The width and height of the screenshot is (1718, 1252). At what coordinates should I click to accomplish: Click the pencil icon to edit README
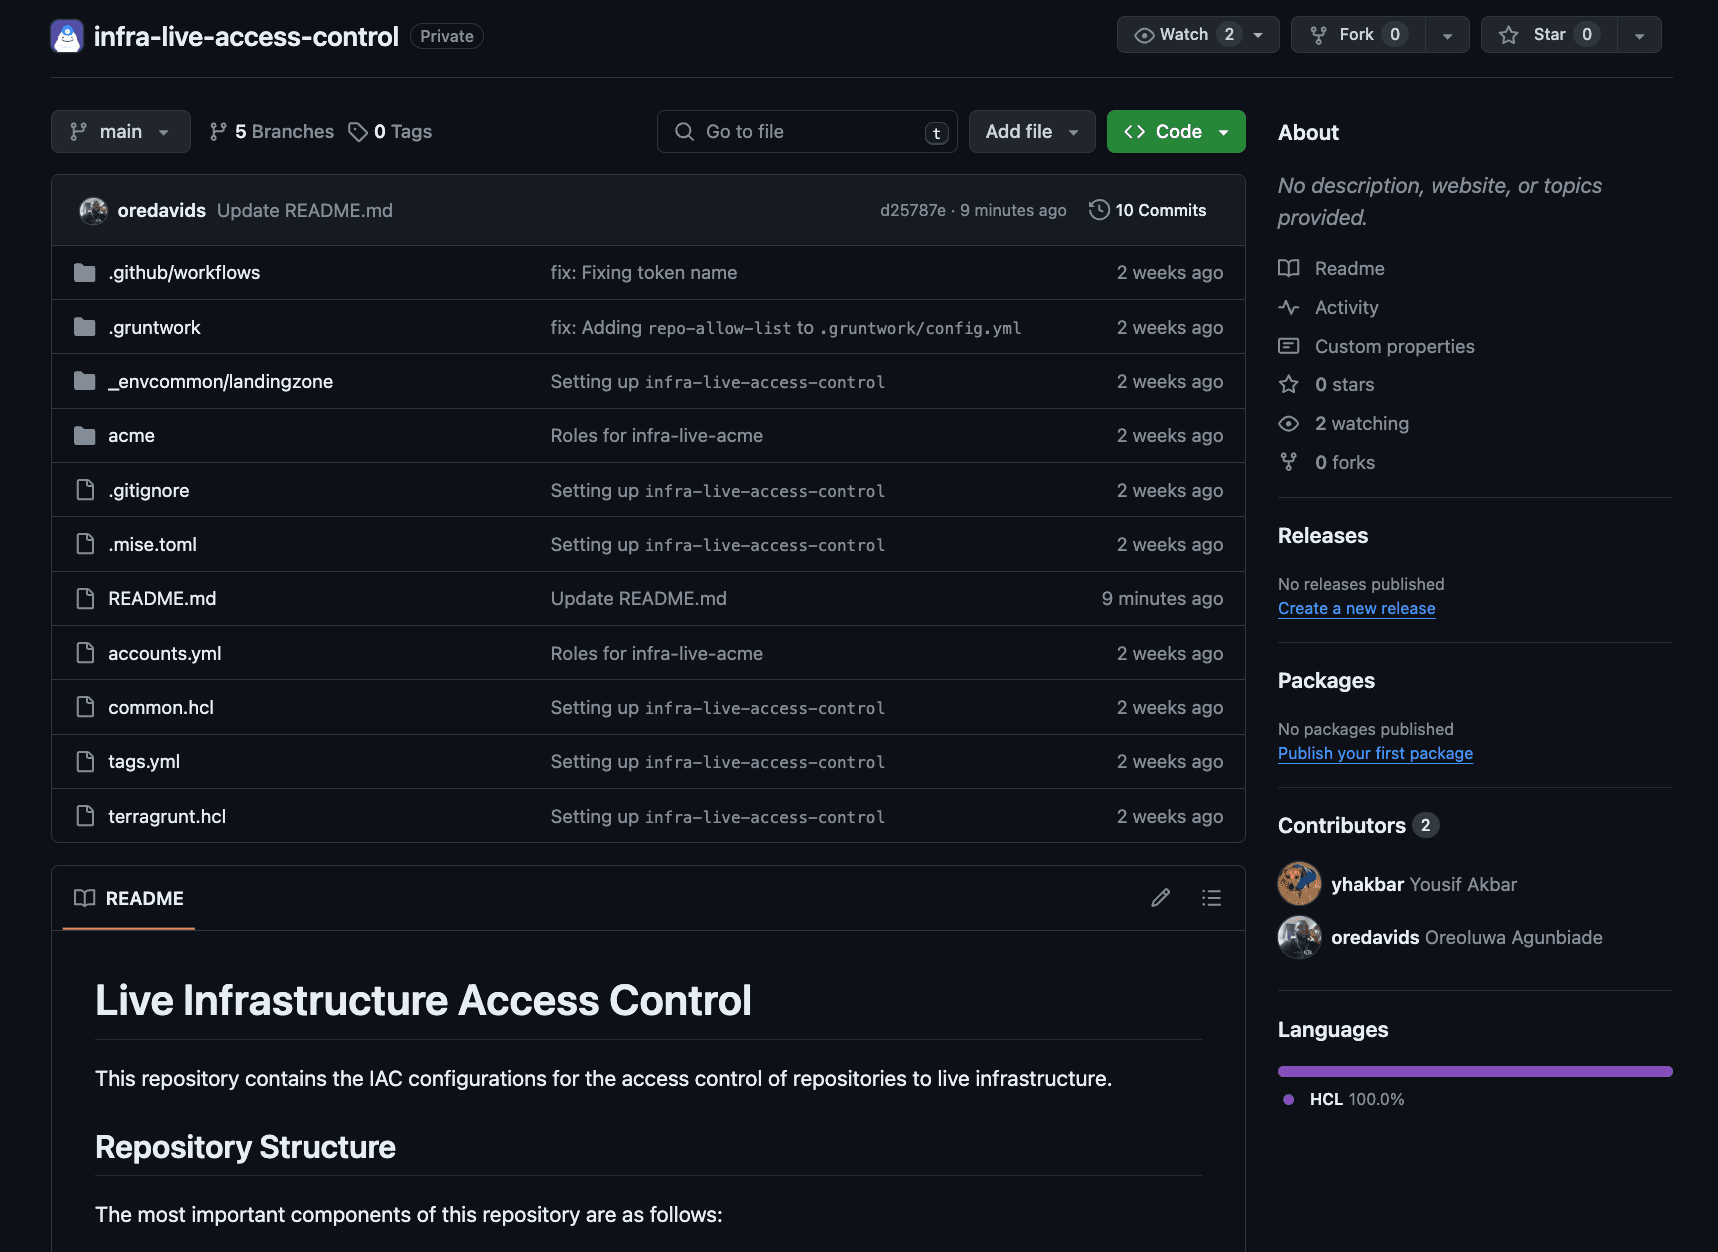(x=1160, y=898)
